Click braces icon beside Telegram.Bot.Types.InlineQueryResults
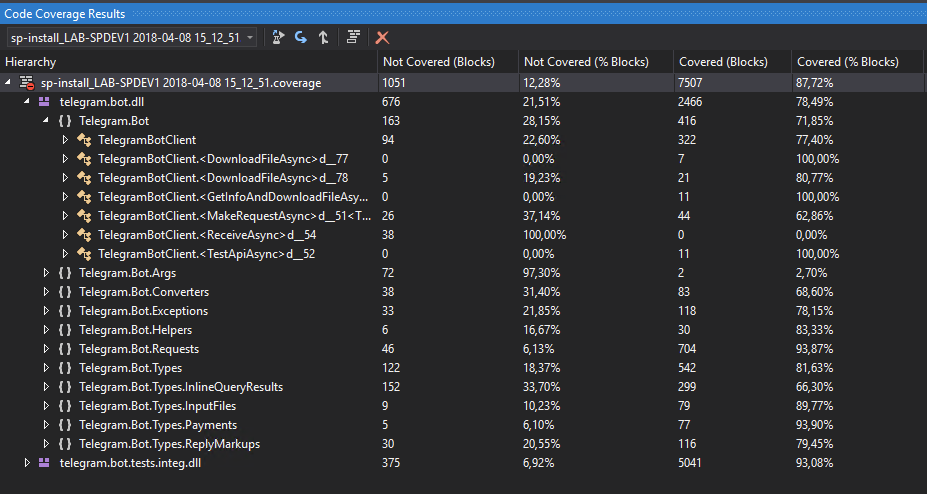Image resolution: width=927 pixels, height=494 pixels. (65, 387)
